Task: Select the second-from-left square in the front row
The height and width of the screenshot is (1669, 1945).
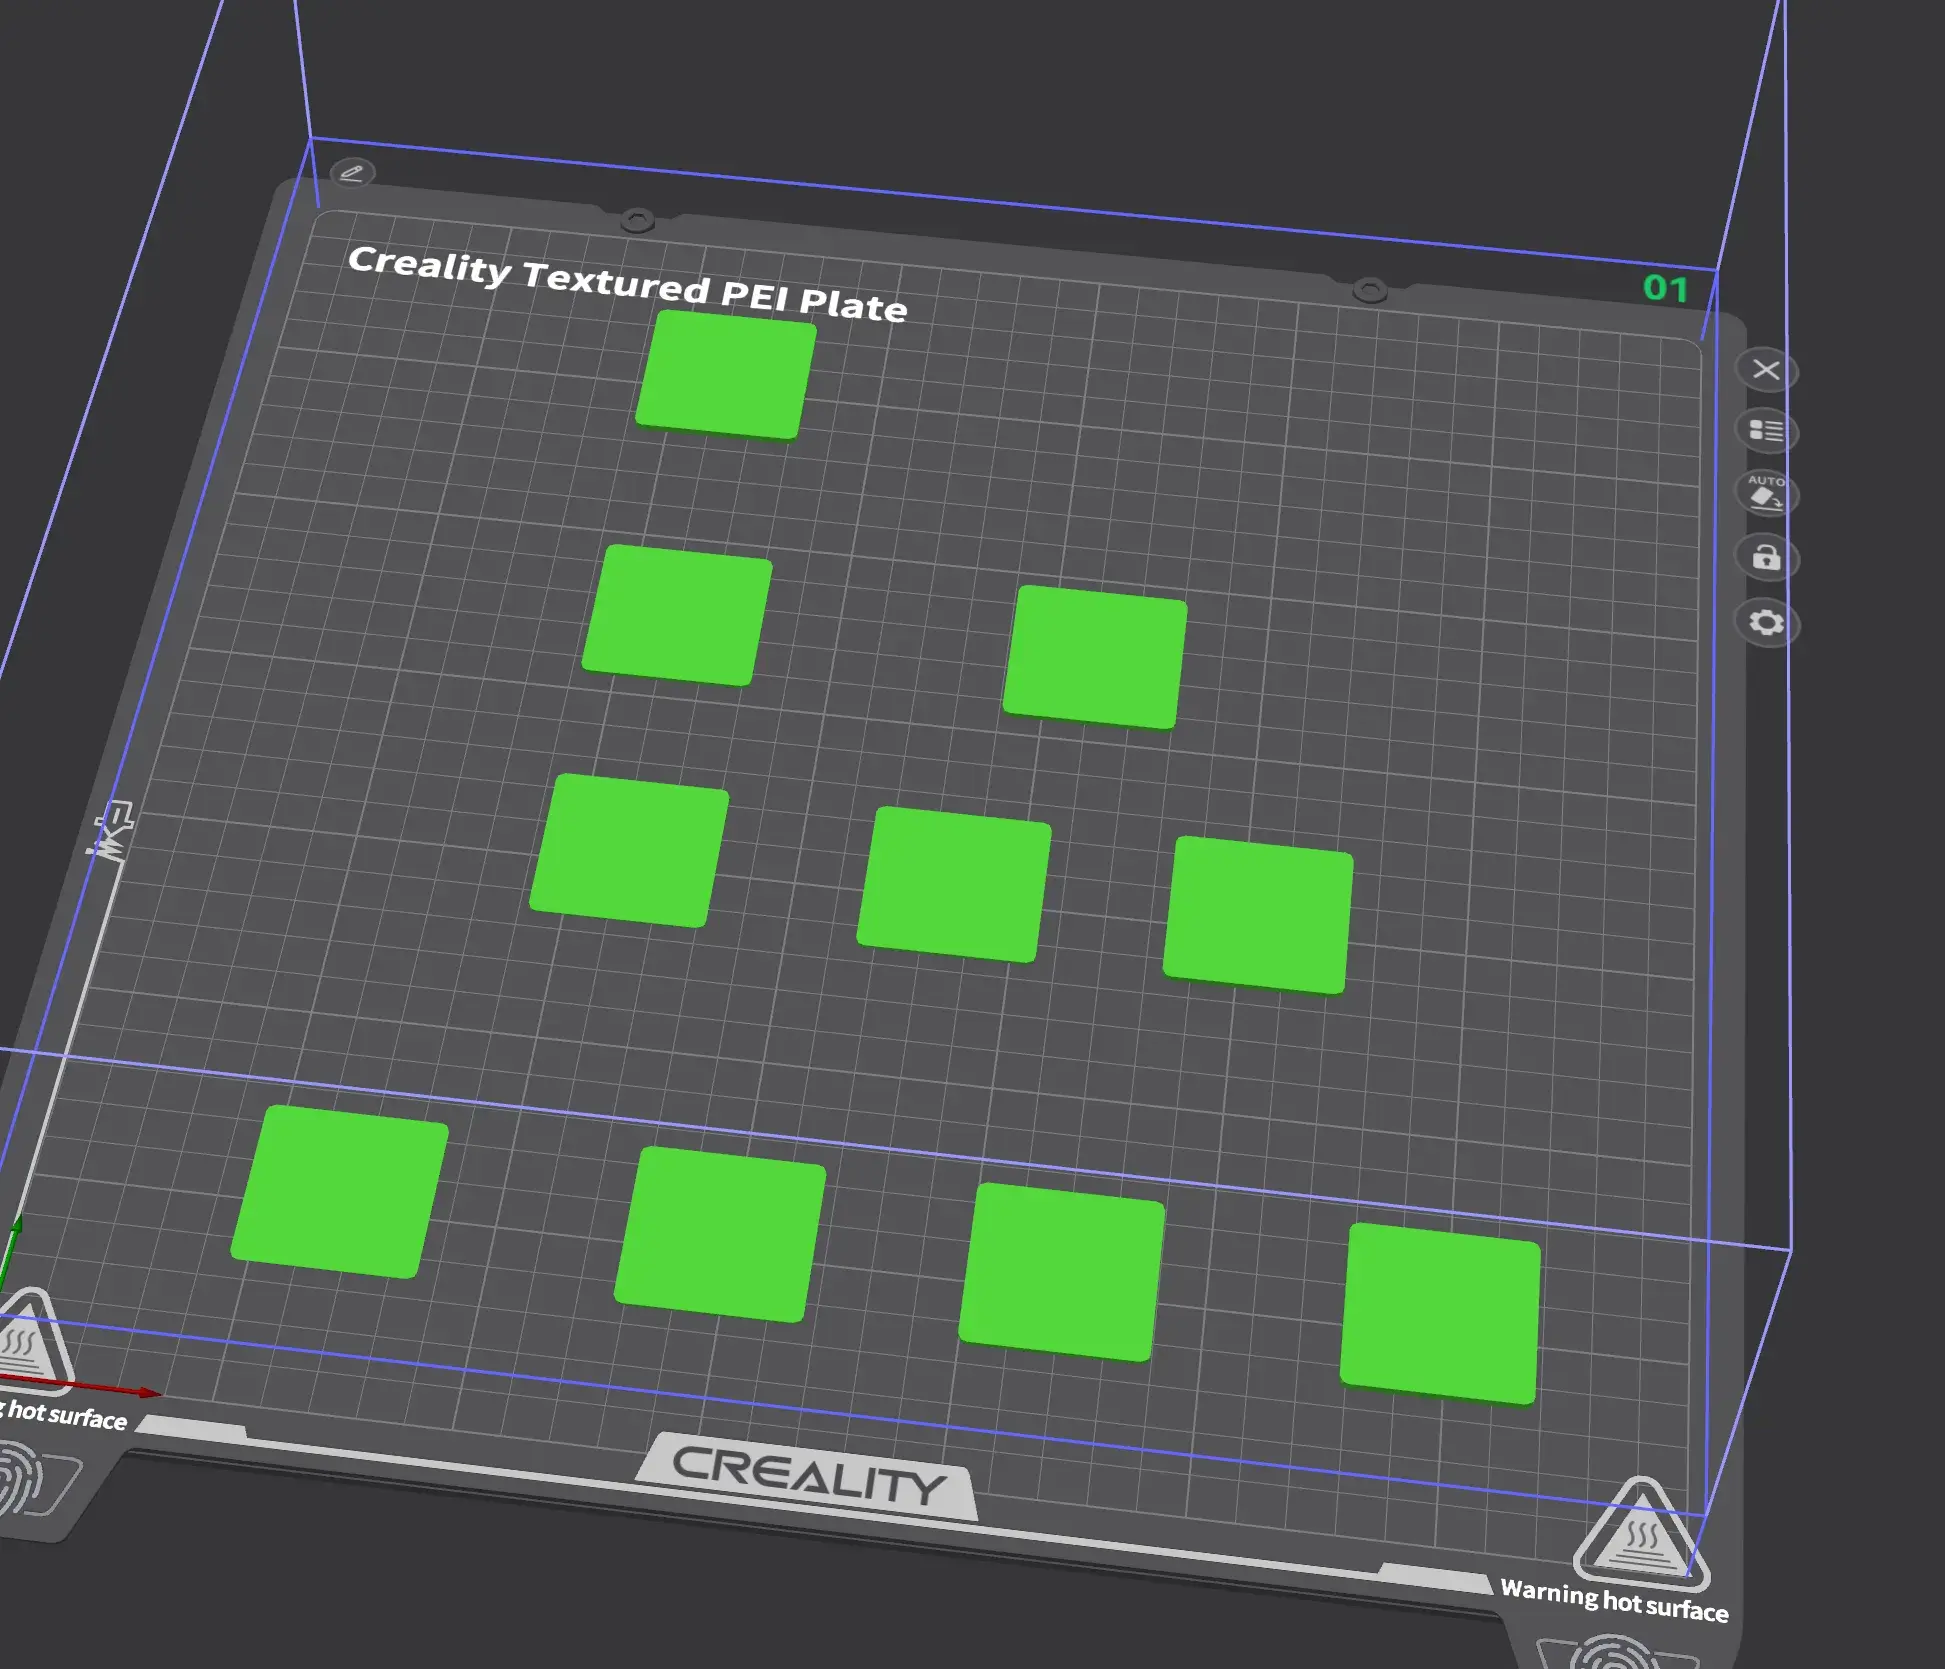Action: coord(720,1234)
